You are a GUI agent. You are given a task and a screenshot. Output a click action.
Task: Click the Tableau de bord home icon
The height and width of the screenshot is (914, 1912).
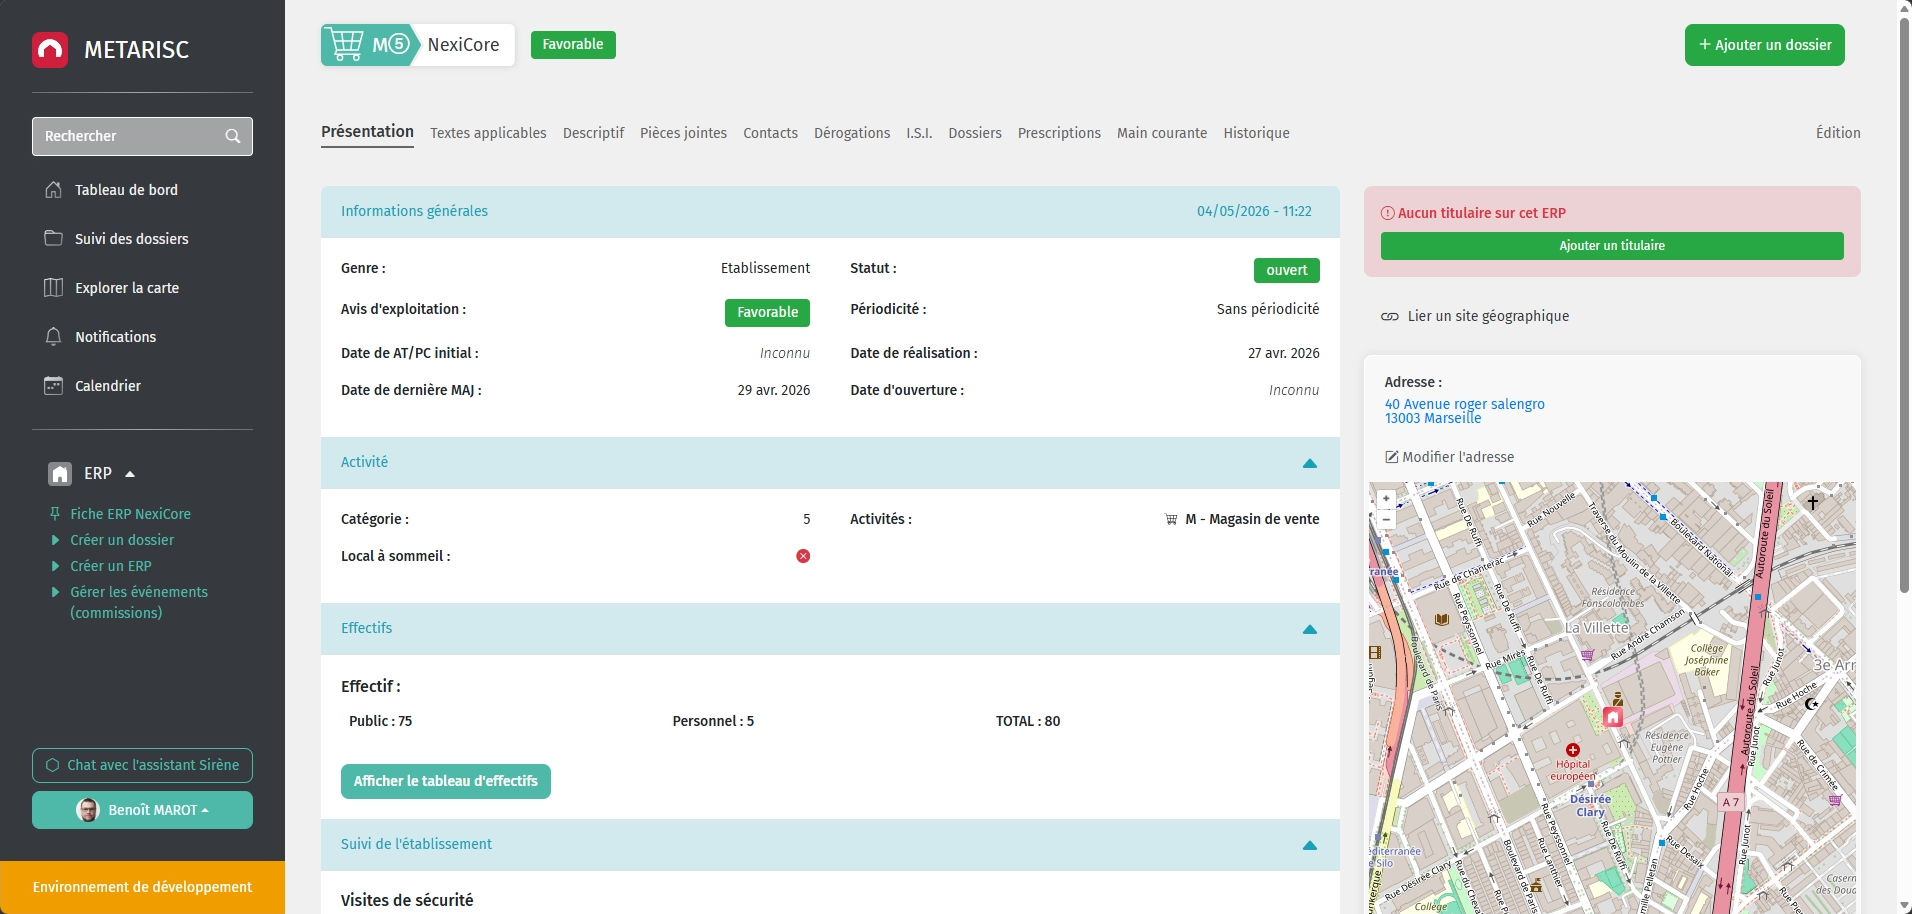(x=54, y=189)
